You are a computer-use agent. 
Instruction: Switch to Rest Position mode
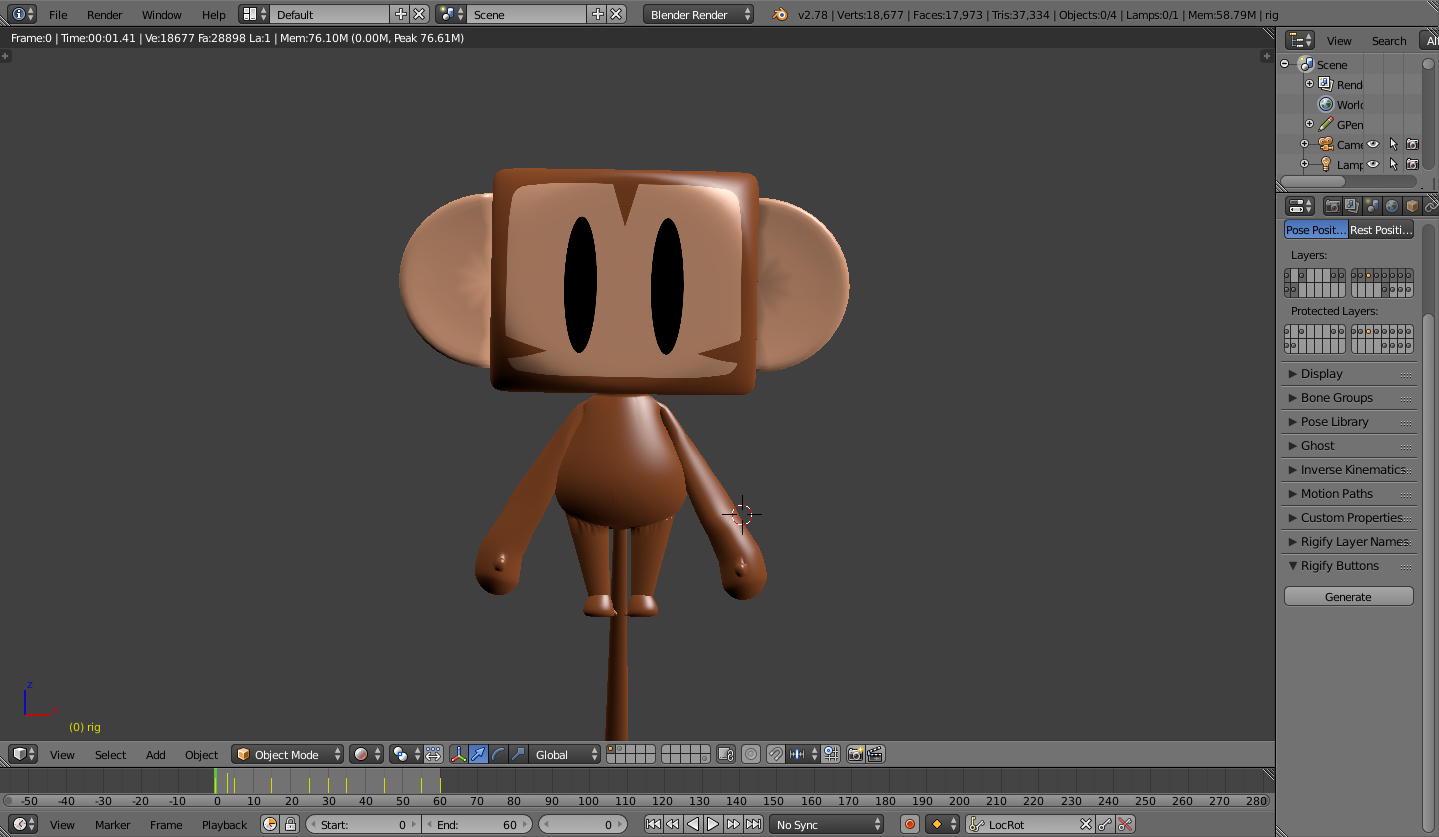point(1380,229)
